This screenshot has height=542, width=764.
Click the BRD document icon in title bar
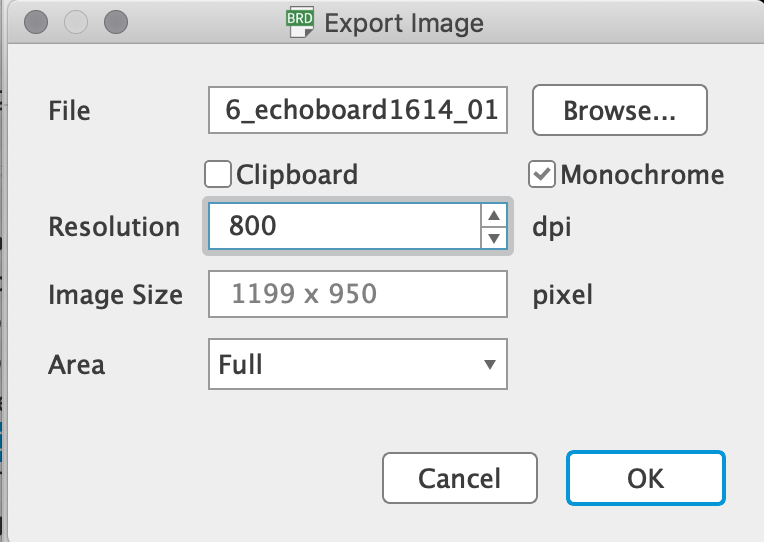point(300,22)
